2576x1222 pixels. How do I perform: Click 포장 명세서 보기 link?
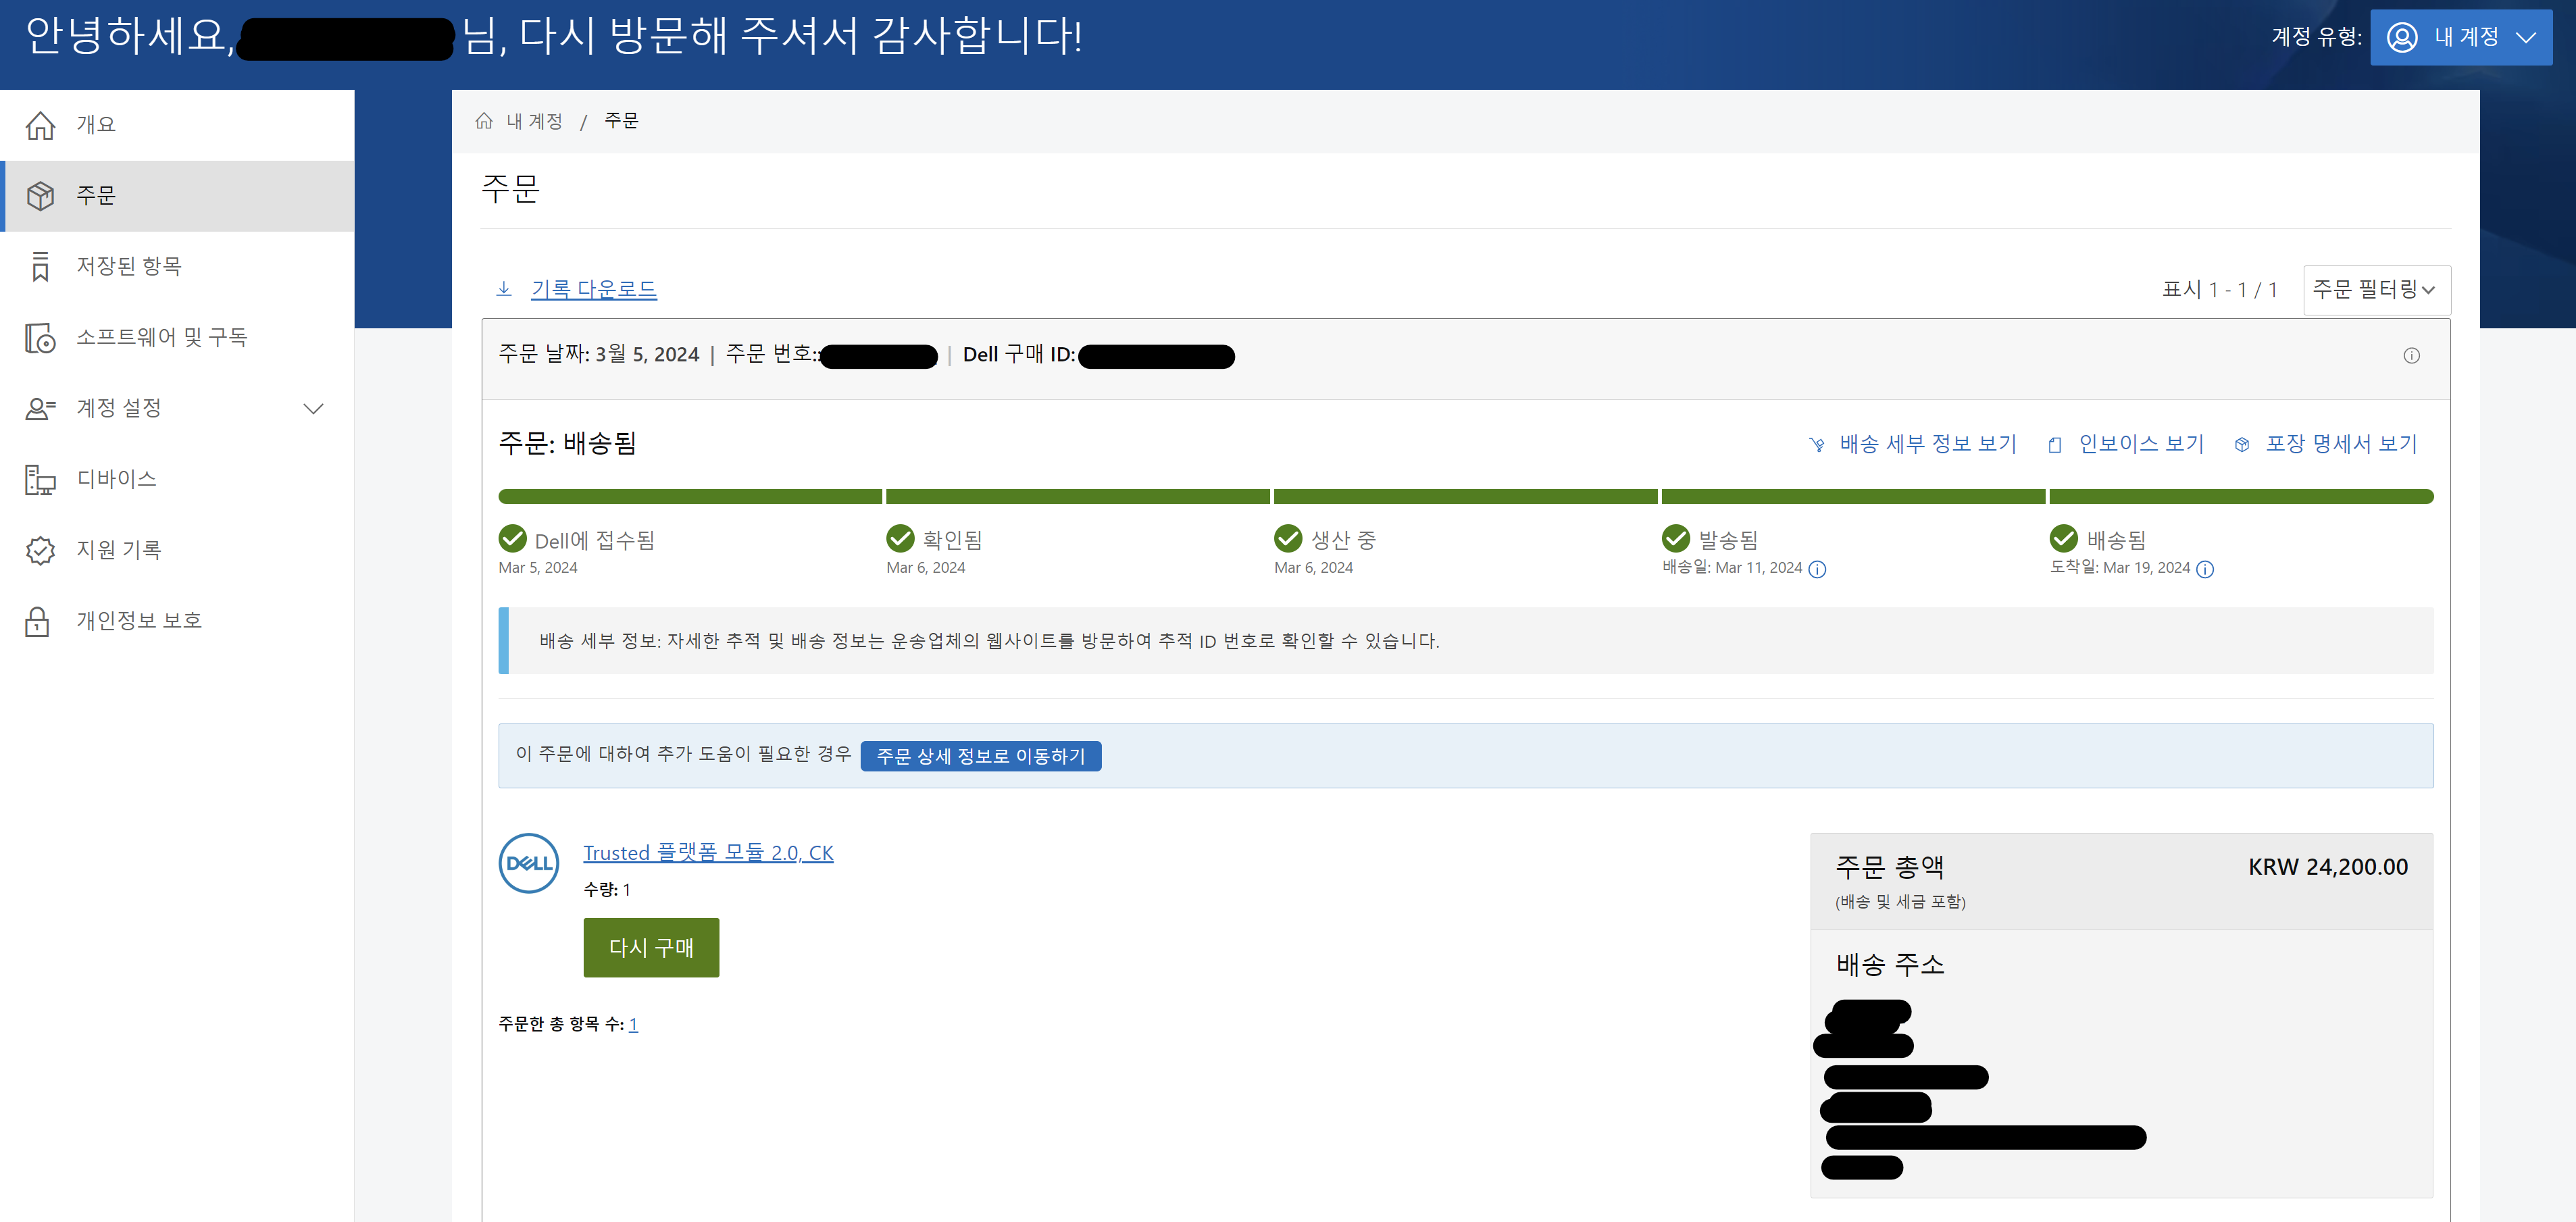point(2341,444)
